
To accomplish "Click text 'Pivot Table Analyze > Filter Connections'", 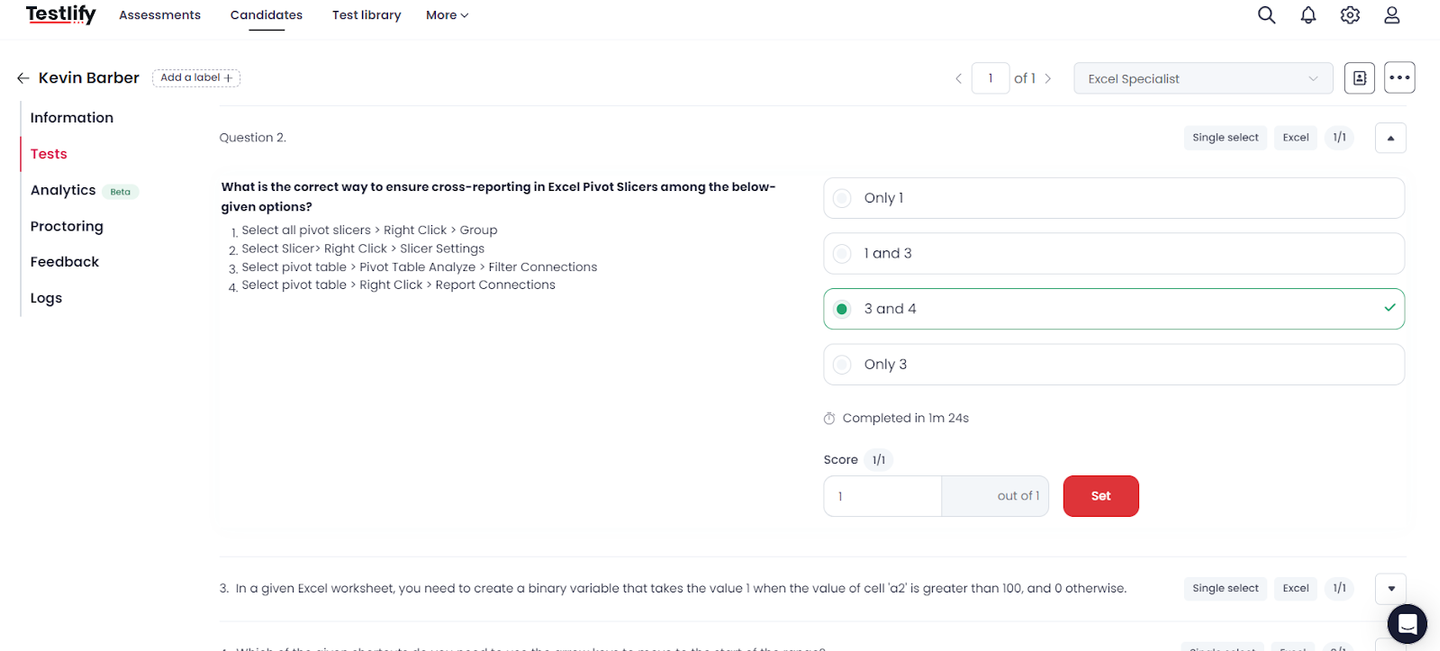I will 478,267.
